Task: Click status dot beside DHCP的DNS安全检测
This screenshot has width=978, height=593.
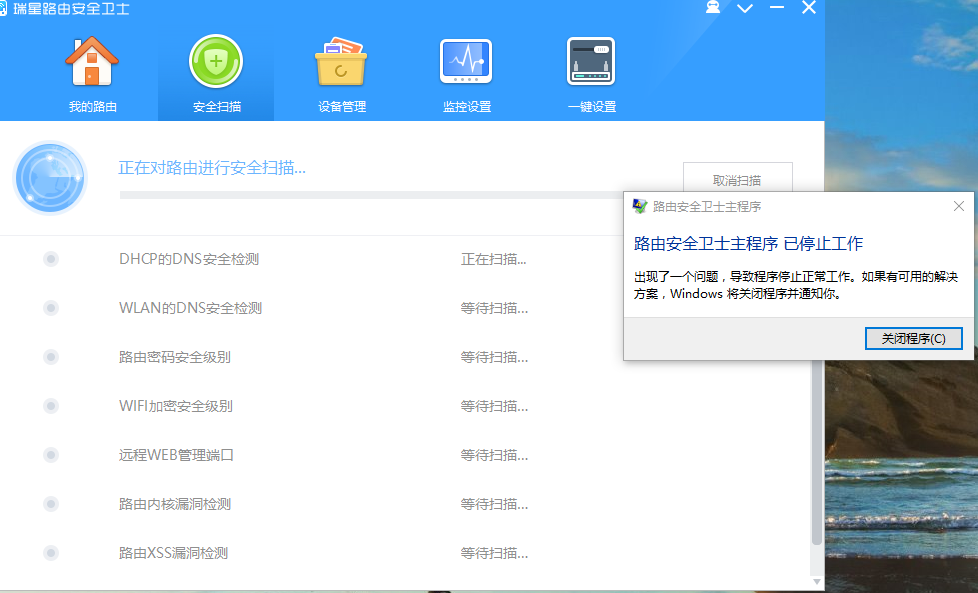Action: [51, 259]
